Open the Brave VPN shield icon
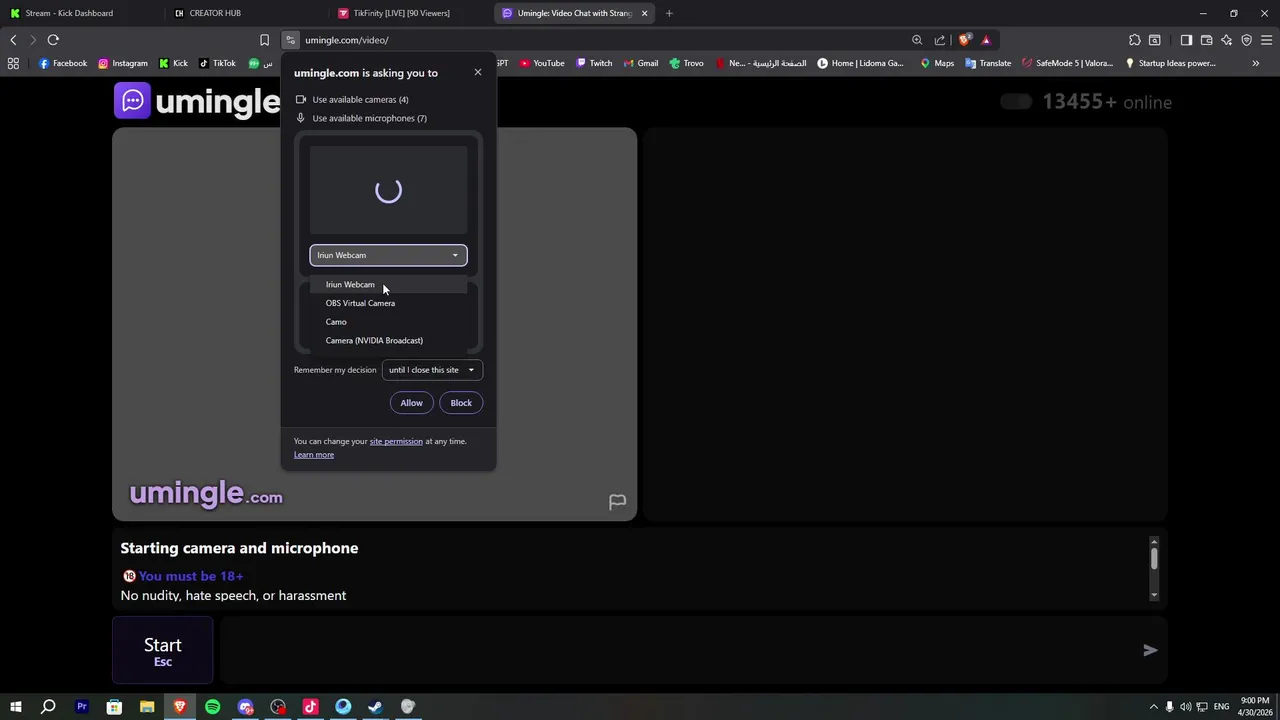Viewport: 1280px width, 720px height. pos(1246,40)
